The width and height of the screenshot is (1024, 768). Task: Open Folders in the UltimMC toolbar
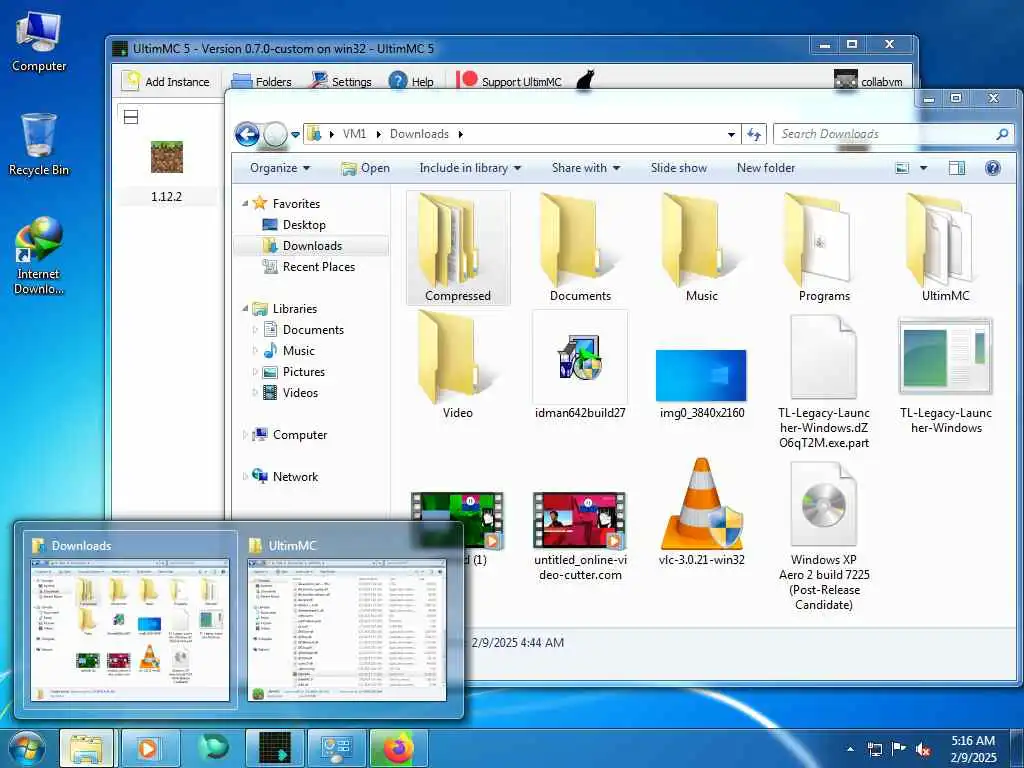pyautogui.click(x=262, y=82)
